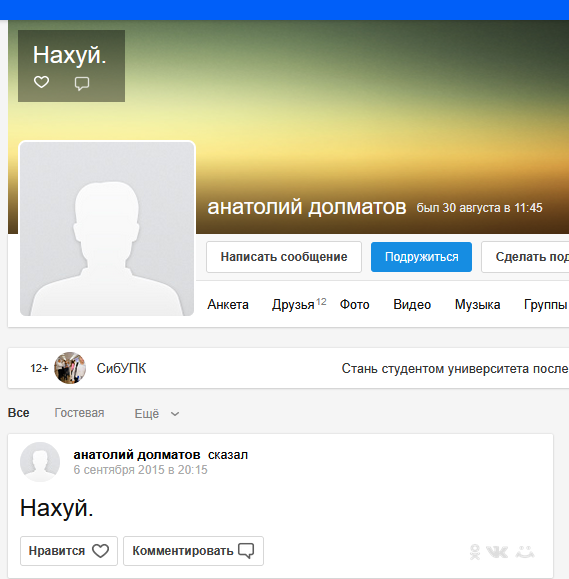Click the blue Подружиться button
Viewport: 569px width, 579px height.
pos(421,257)
